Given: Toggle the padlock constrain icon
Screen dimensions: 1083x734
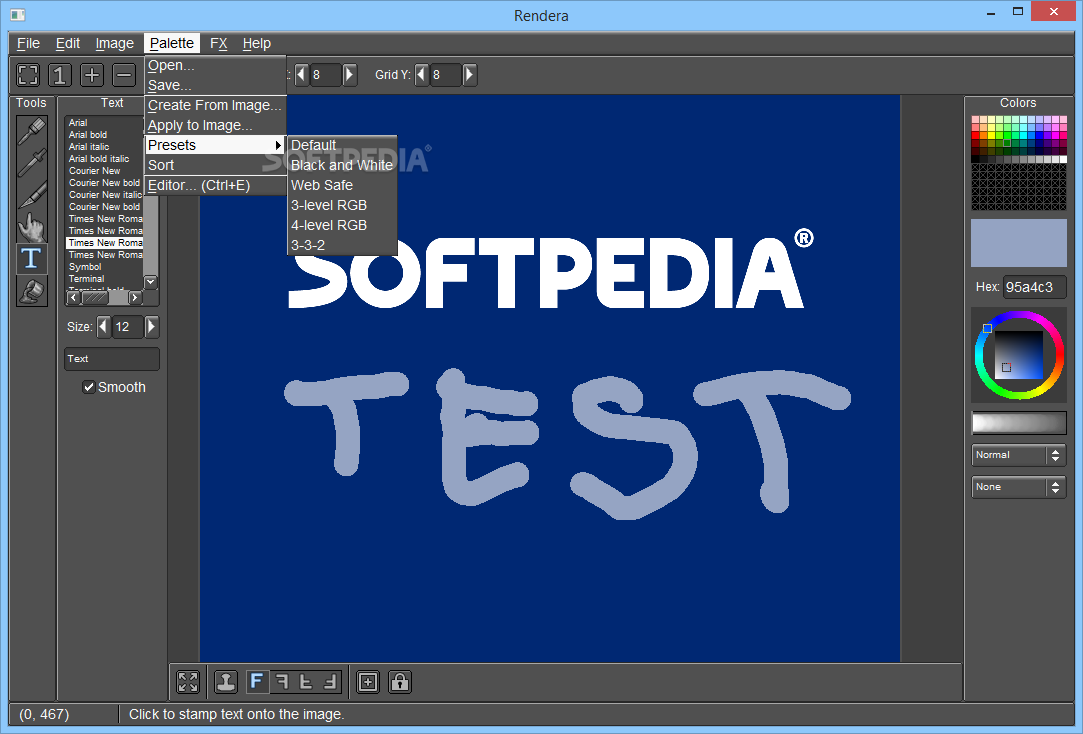Looking at the screenshot, I should click(x=400, y=682).
